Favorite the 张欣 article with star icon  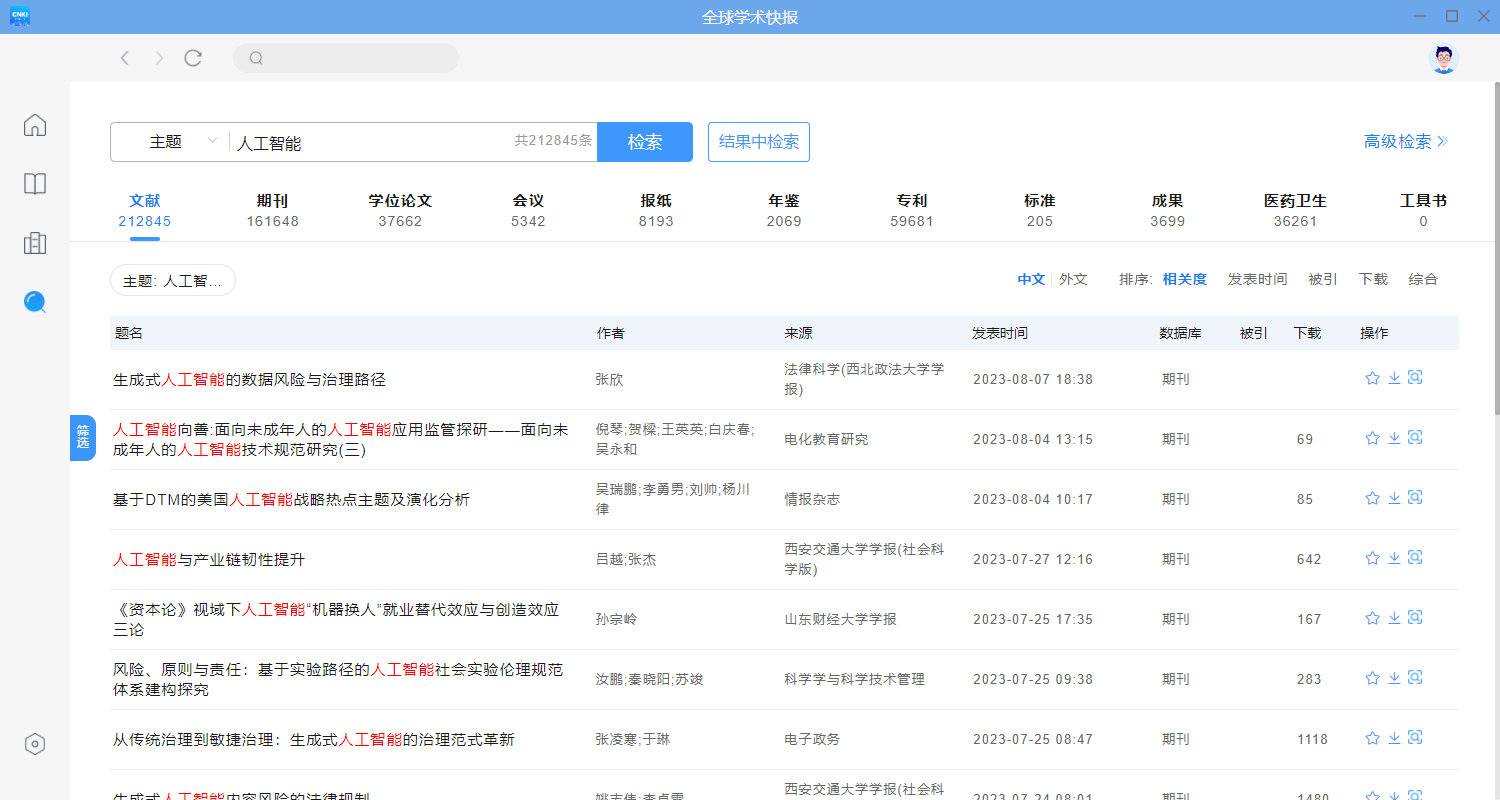[1372, 378]
